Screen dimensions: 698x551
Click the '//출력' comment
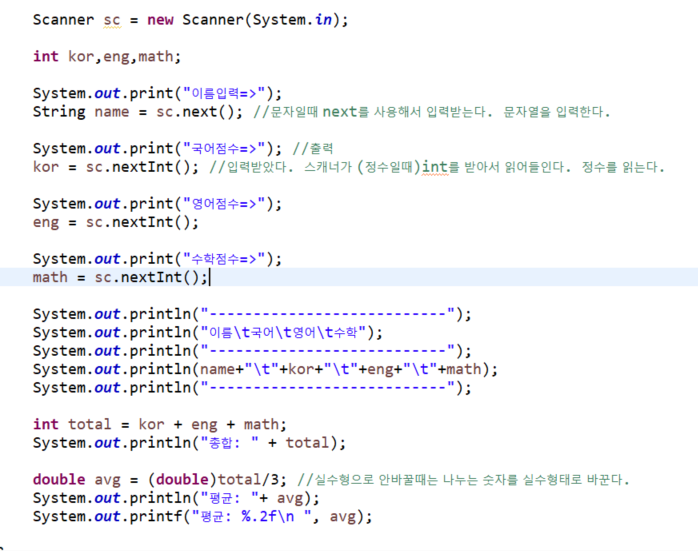(313, 149)
